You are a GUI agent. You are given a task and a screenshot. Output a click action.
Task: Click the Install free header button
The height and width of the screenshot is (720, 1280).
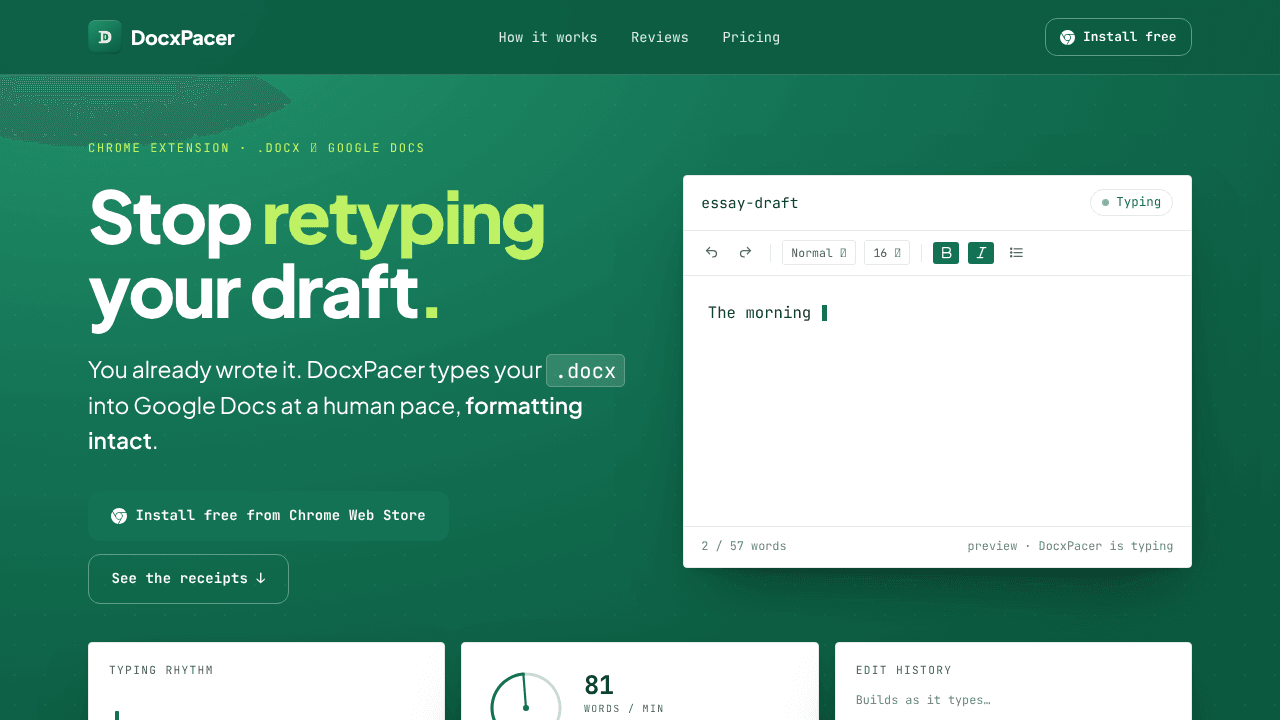(x=1118, y=37)
